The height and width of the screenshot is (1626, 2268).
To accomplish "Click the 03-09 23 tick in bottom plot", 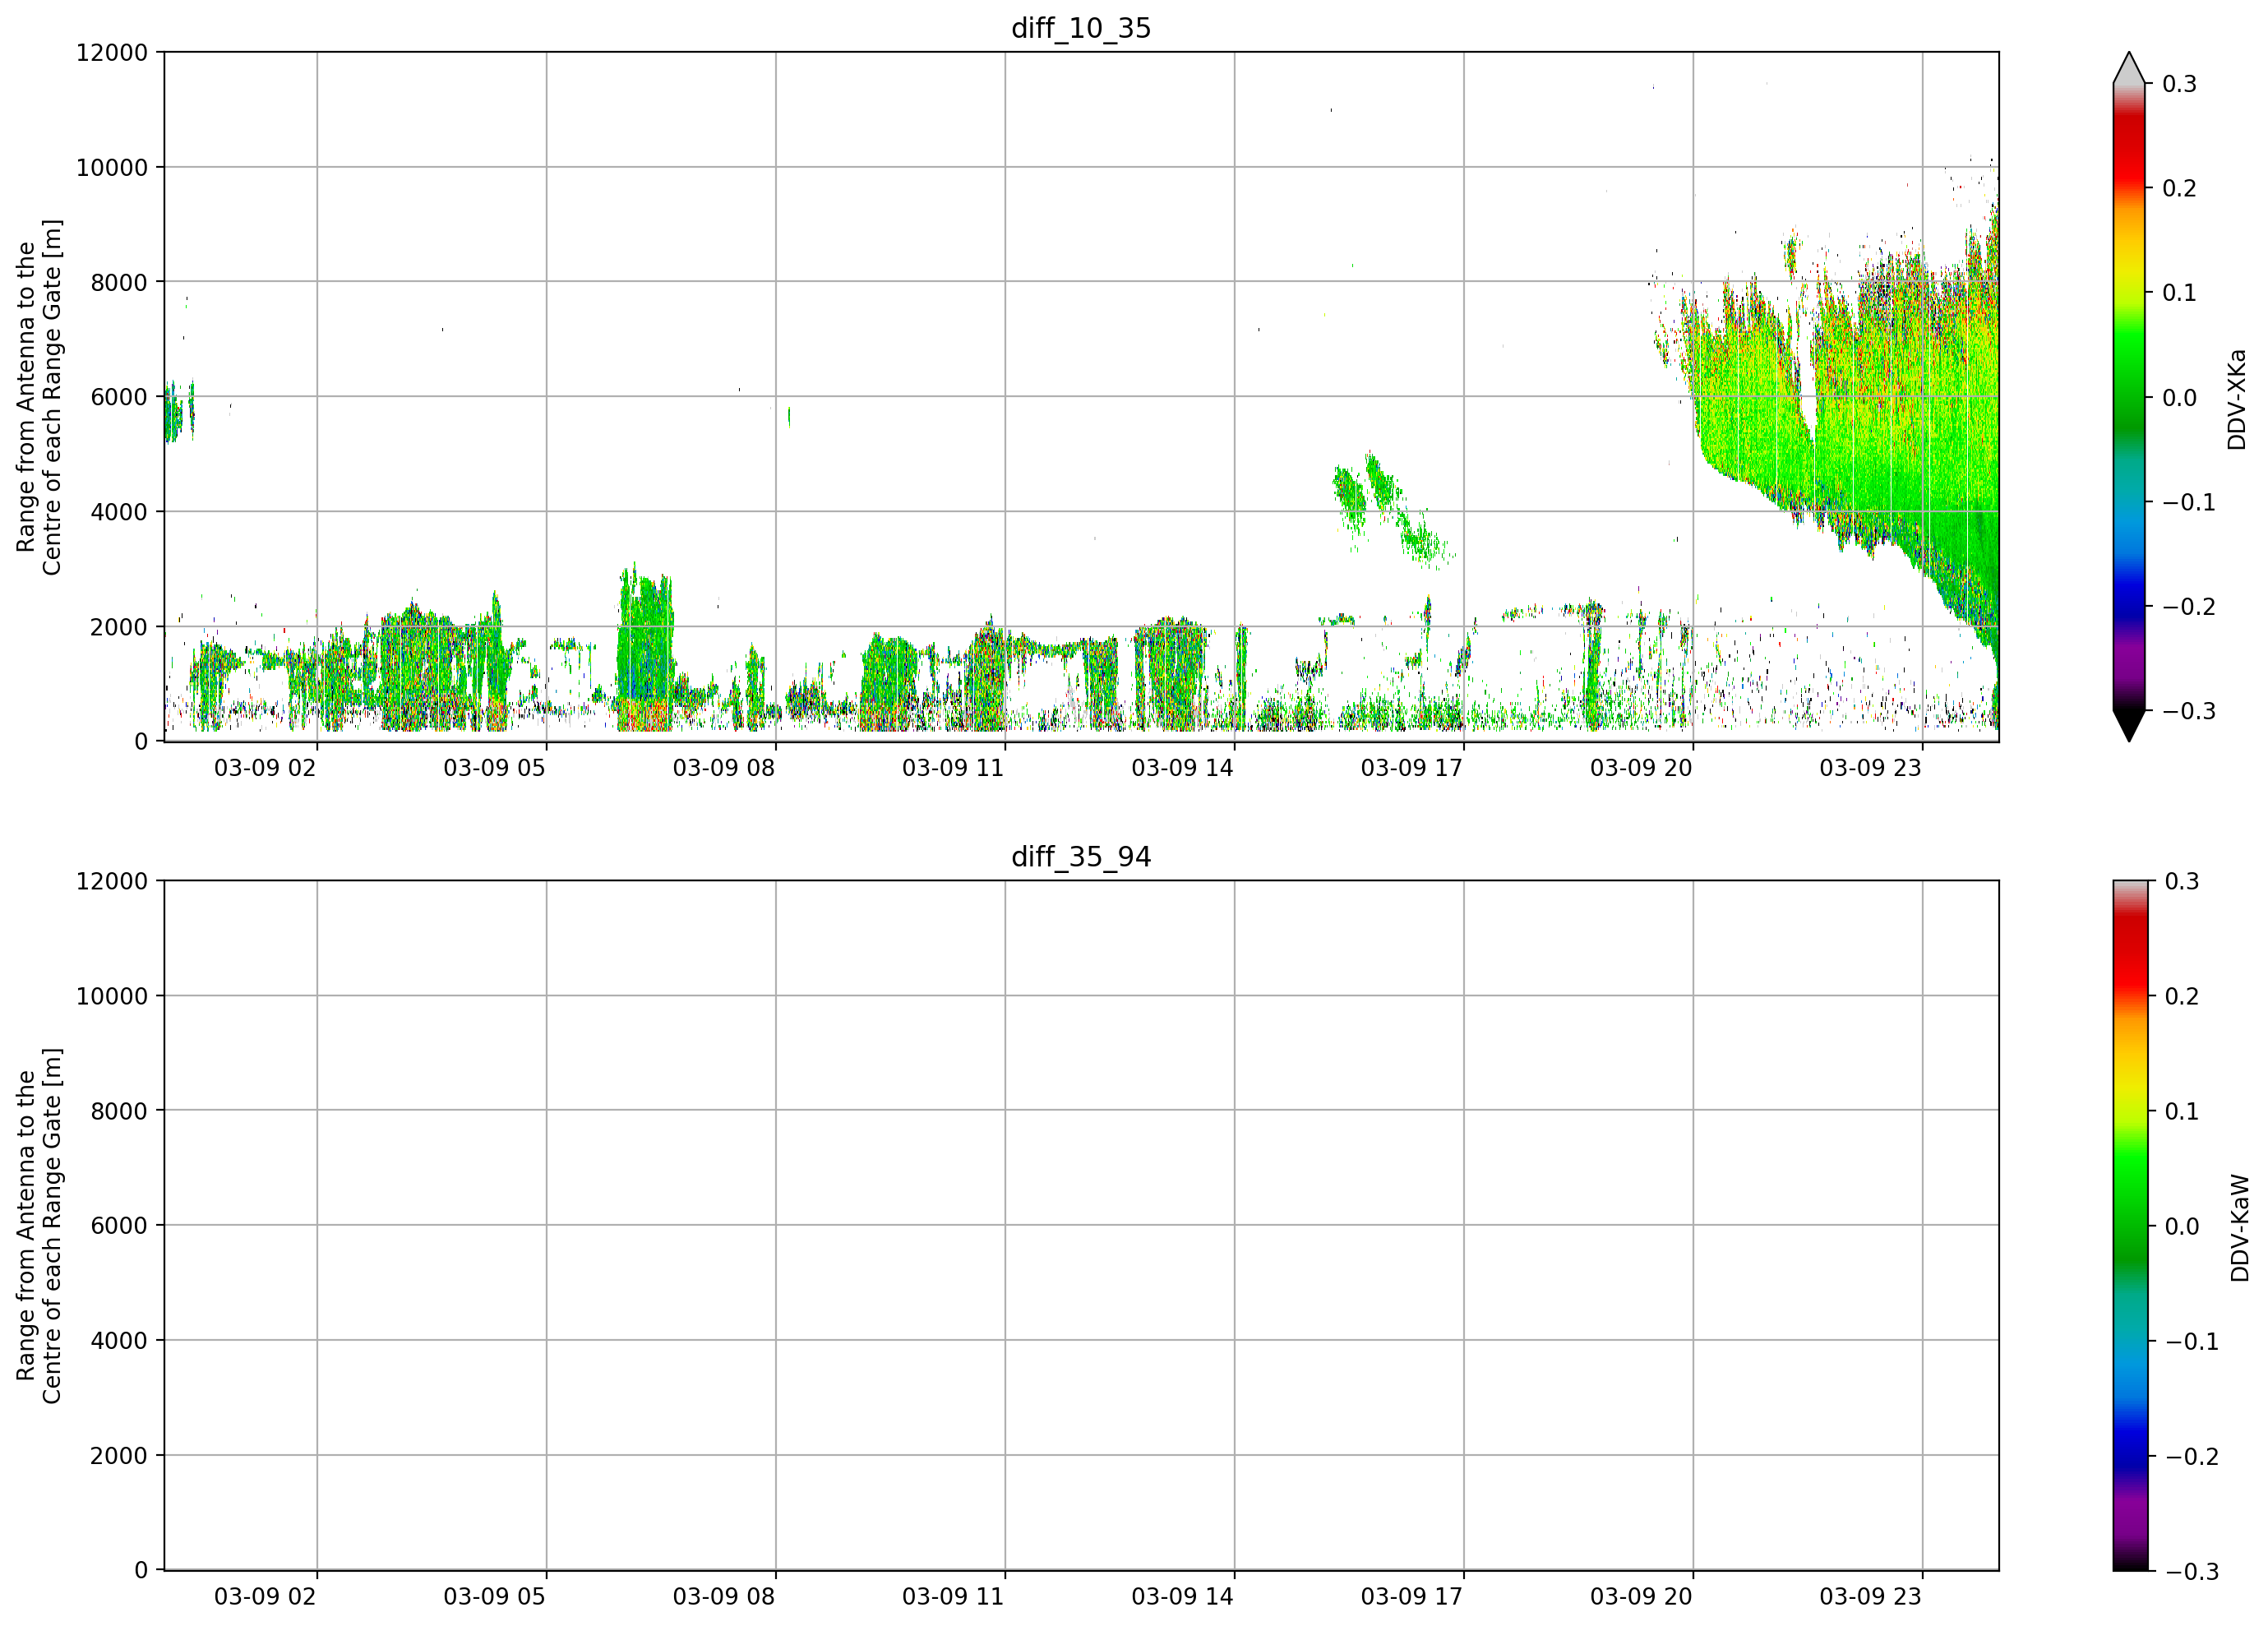I will [x=1870, y=1597].
